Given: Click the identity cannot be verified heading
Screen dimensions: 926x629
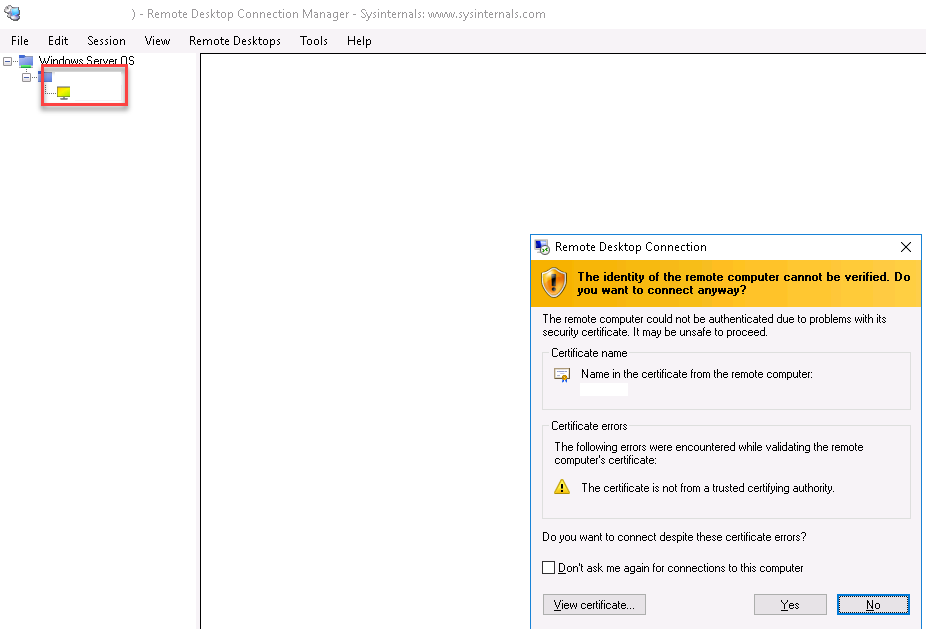Looking at the screenshot, I should point(744,283).
